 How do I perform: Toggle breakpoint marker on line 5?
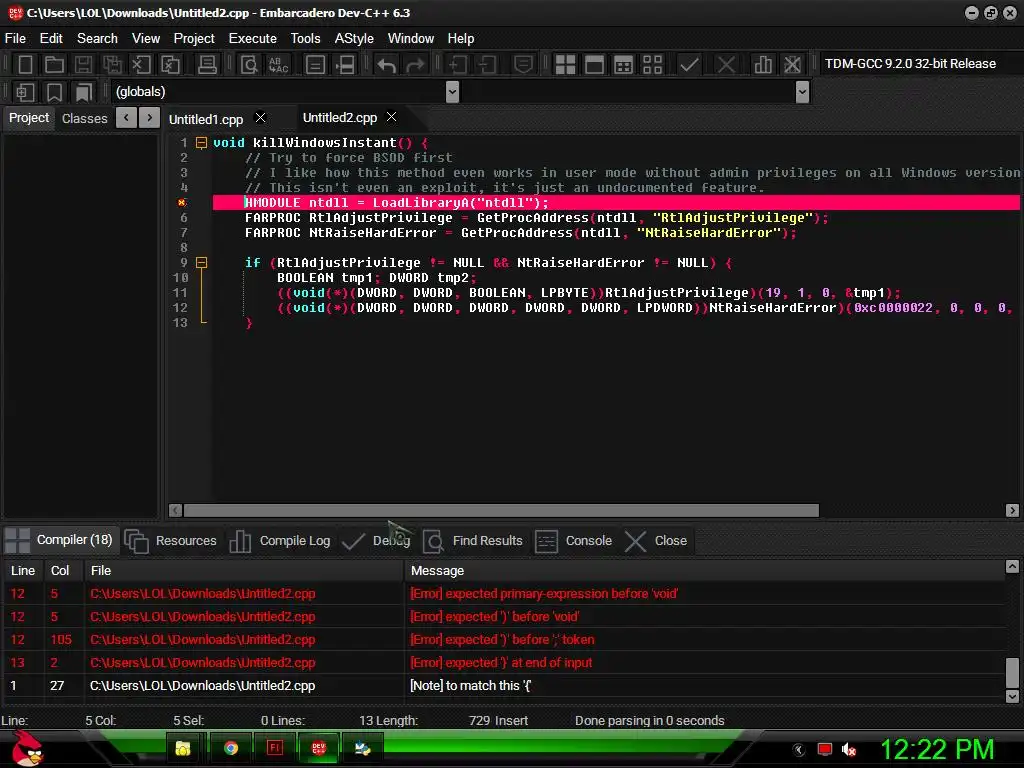tap(182, 202)
